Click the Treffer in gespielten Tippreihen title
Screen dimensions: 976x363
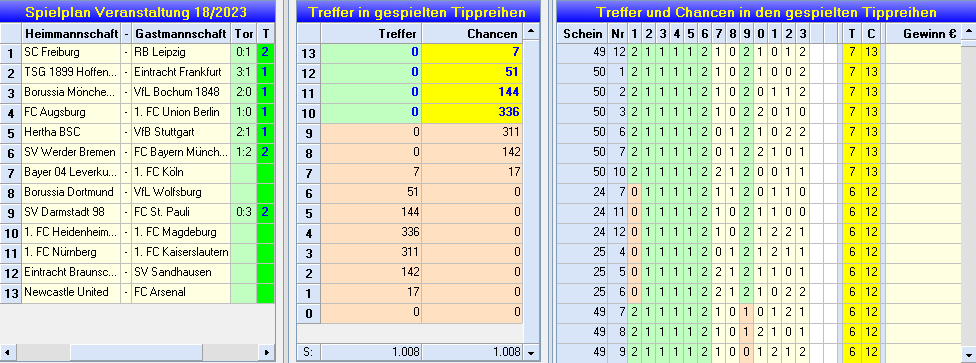417,11
